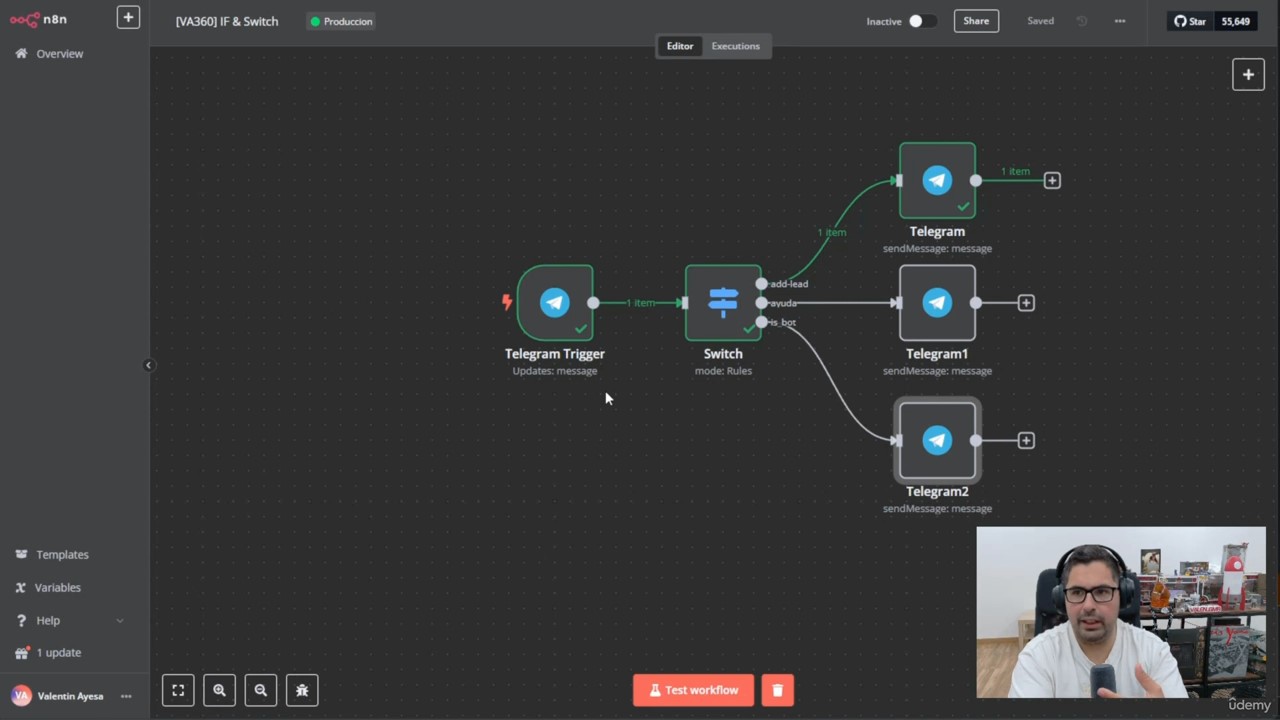Toggle workflow Inactive switch
1280x720 pixels.
pos(921,21)
